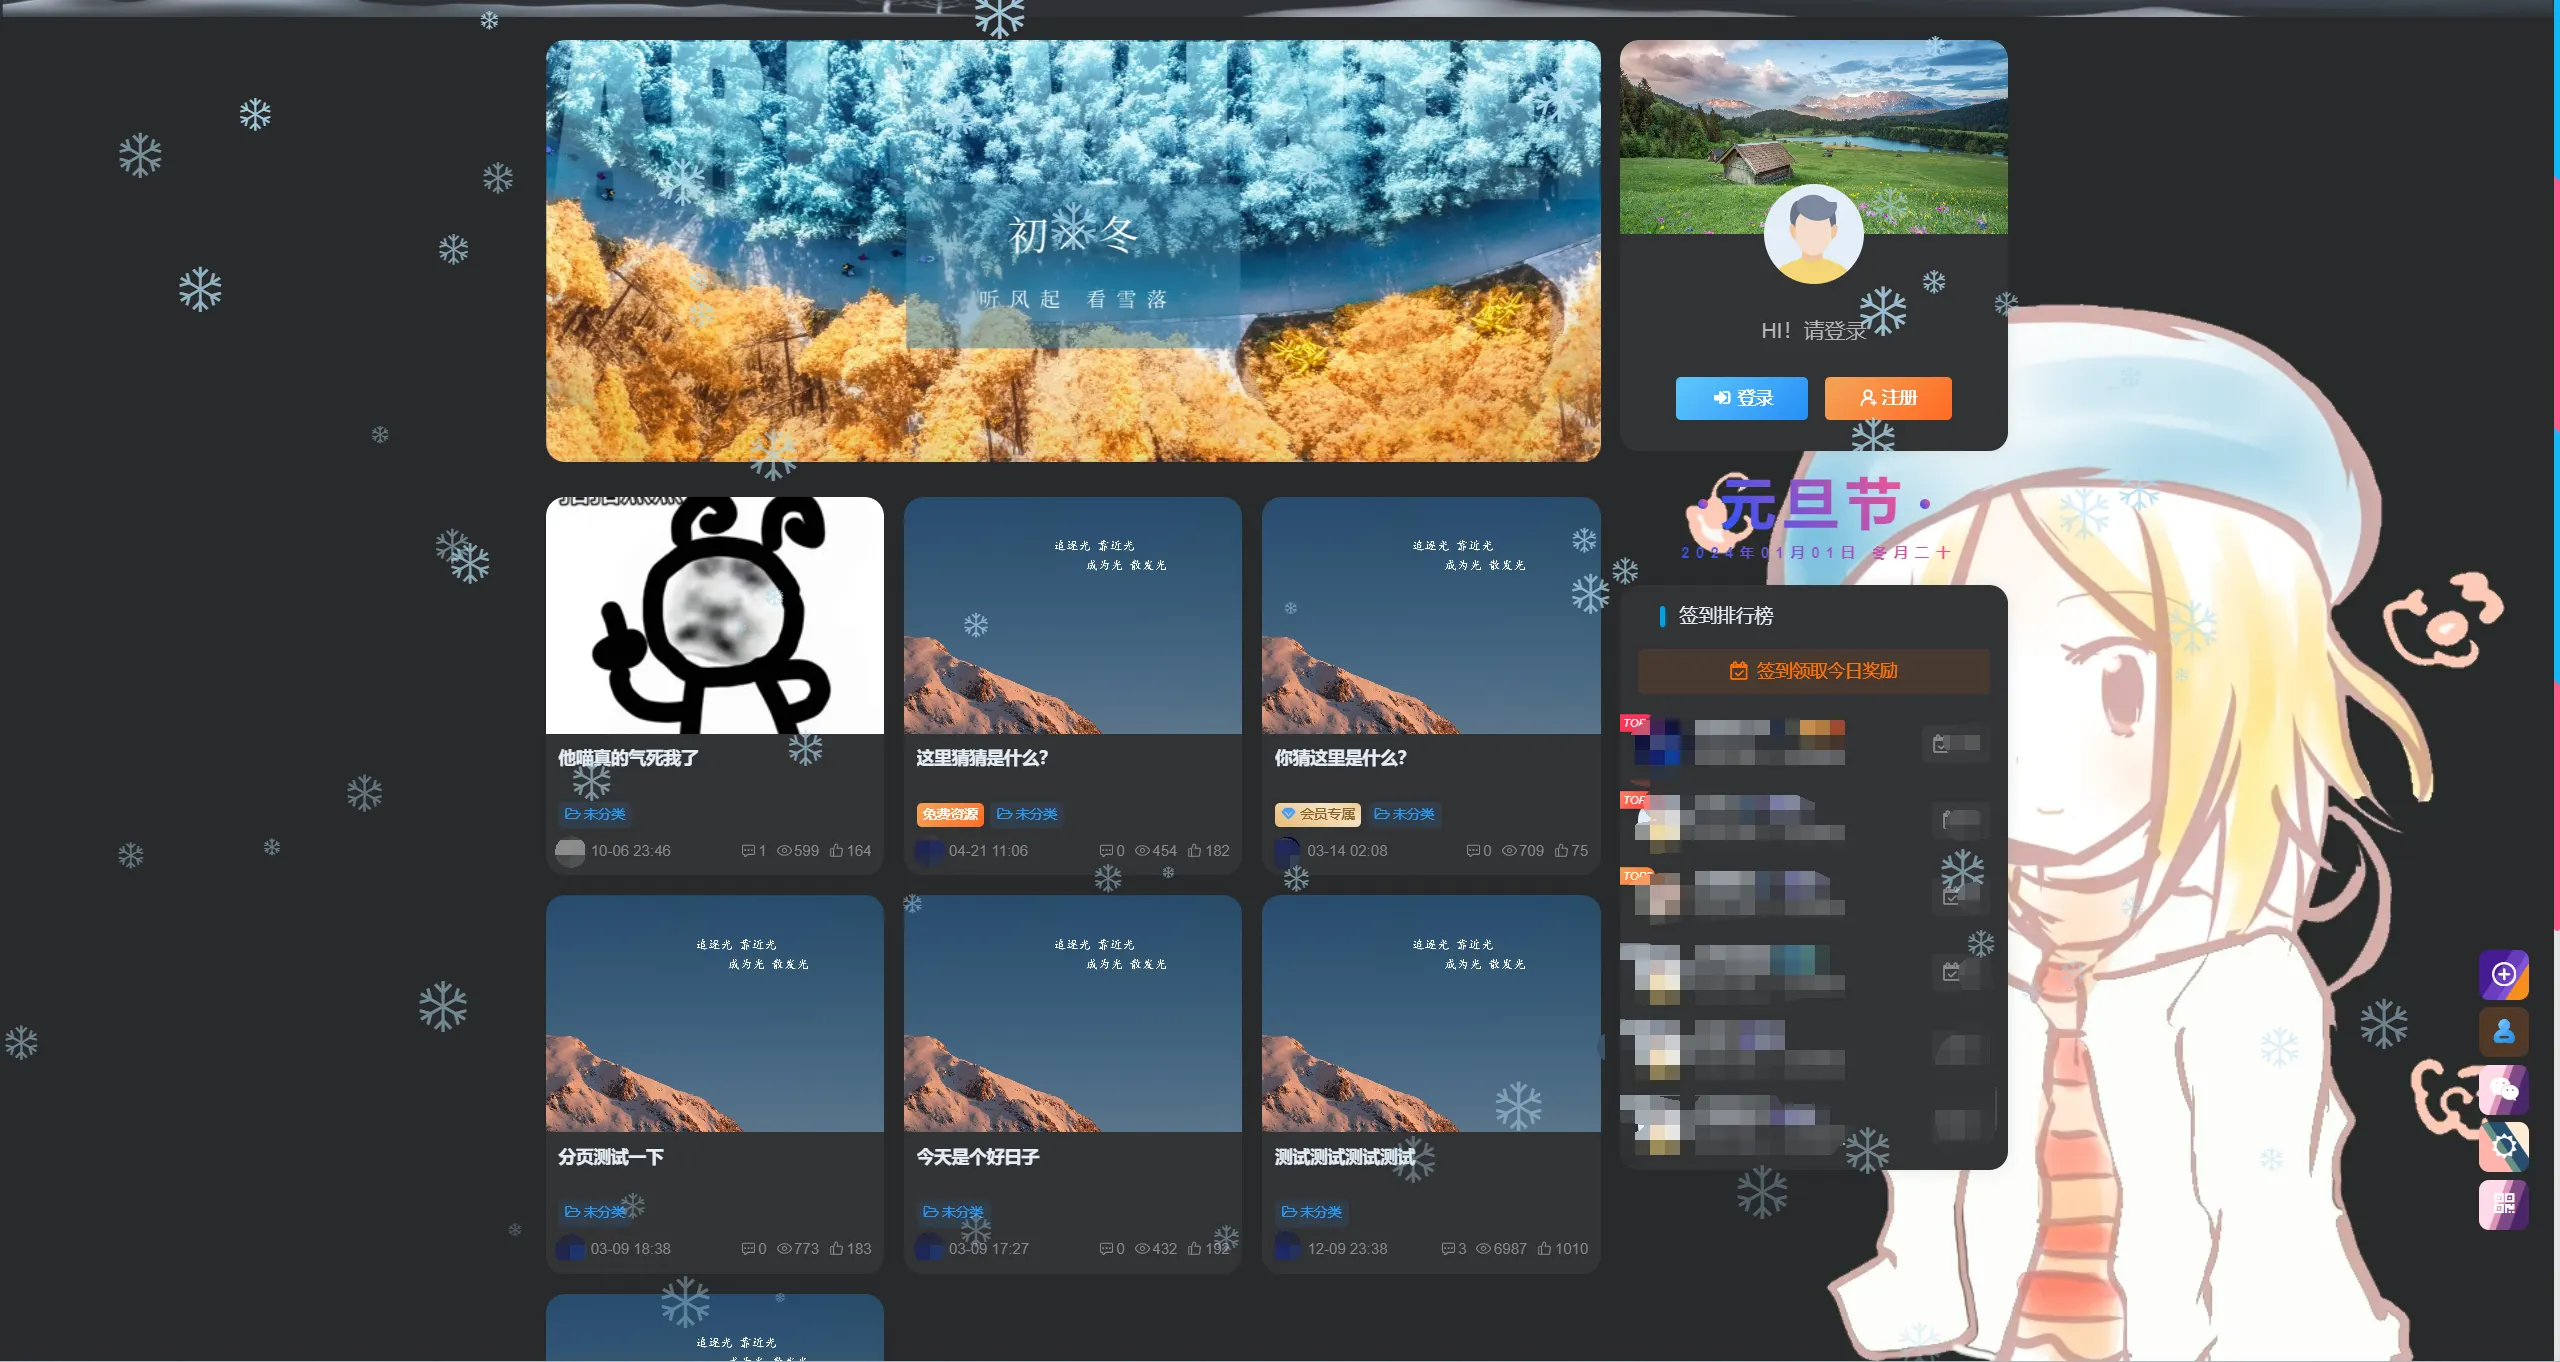Viewport: 2560px width, 1362px height.
Task: Click the mountain thumbnail of 你猜这里是什么
Action: (x=1431, y=616)
